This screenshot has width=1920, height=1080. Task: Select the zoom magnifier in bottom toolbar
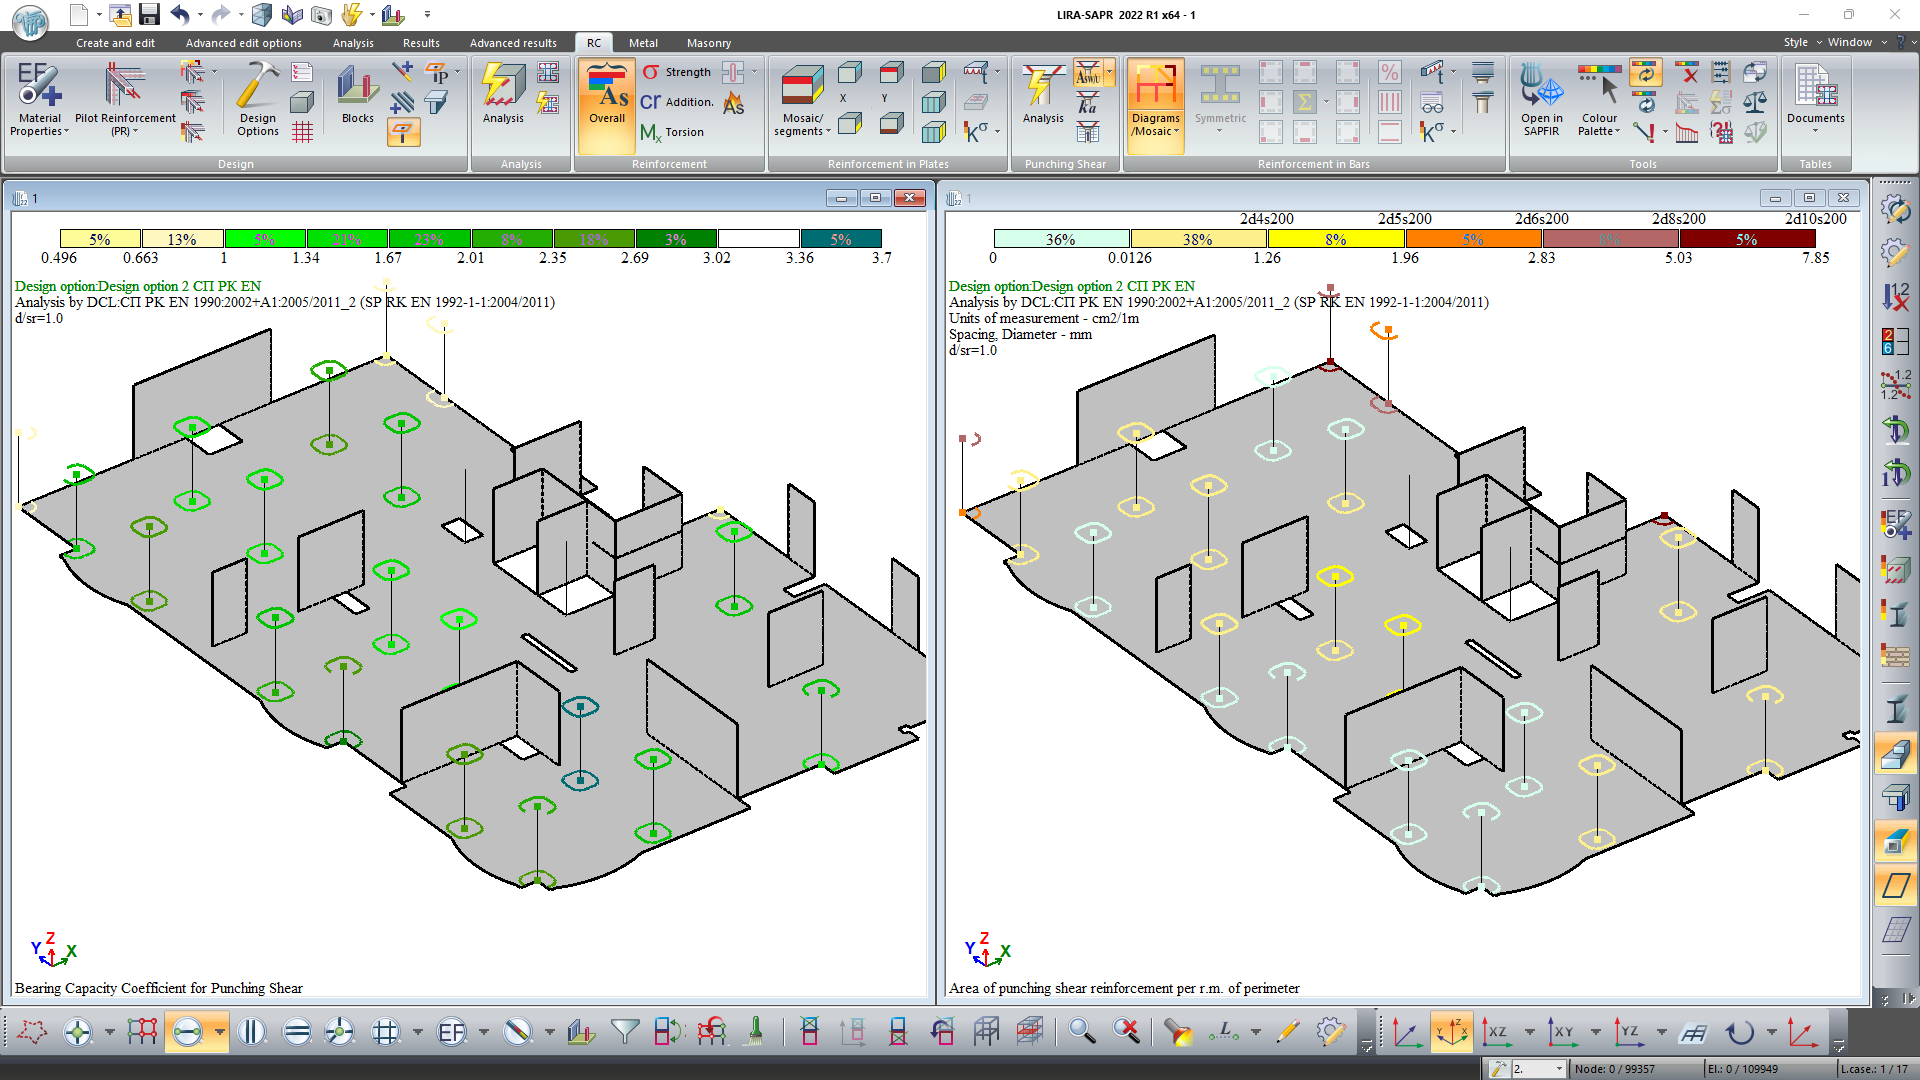click(x=1081, y=1031)
